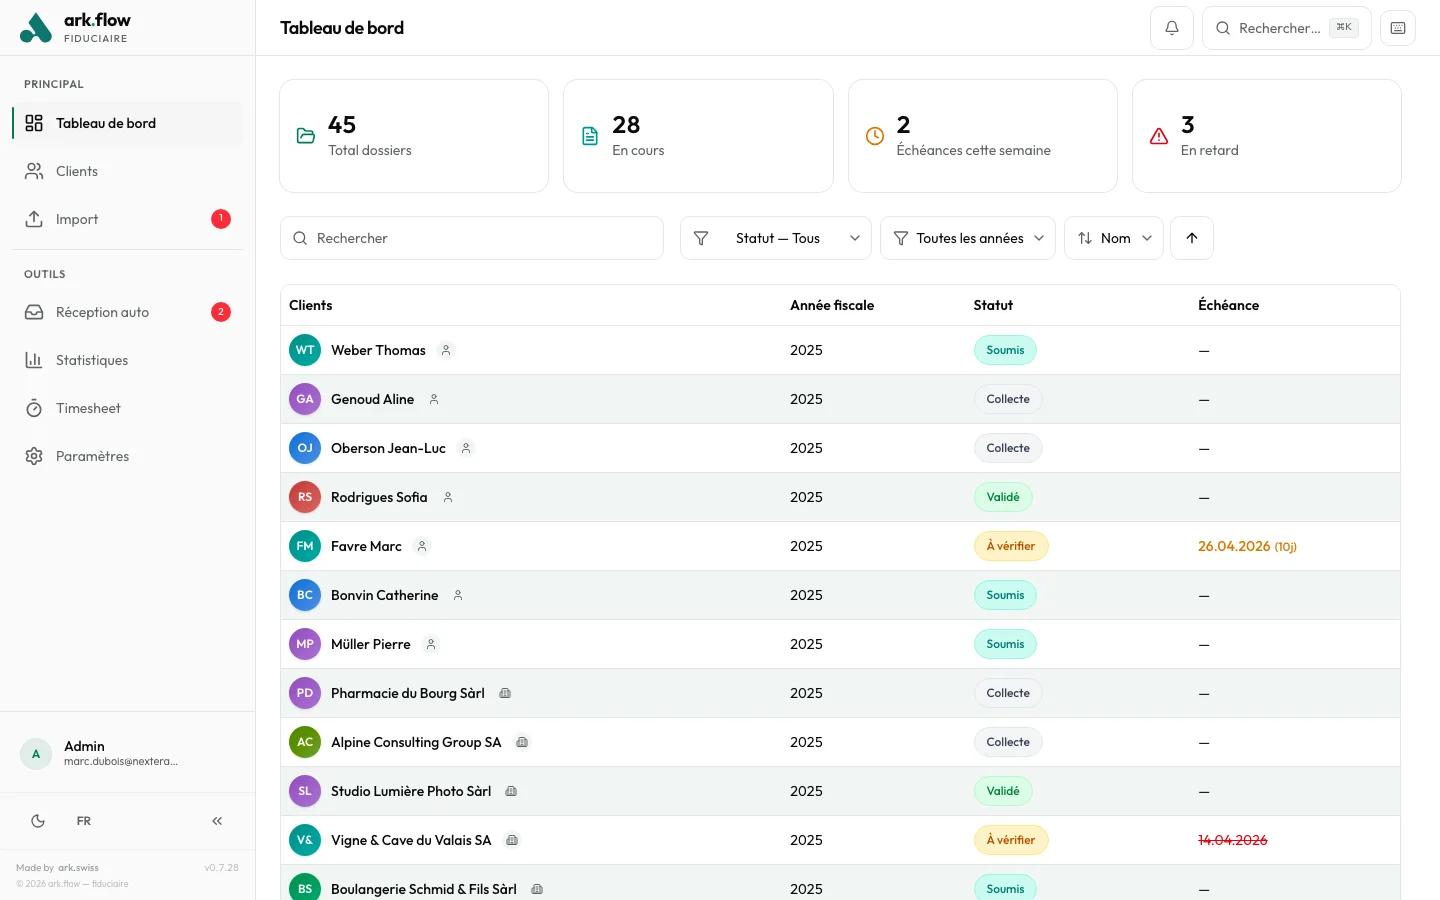Click the Réception auto inbox icon
Screen dimensions: 1440x900
point(34,312)
